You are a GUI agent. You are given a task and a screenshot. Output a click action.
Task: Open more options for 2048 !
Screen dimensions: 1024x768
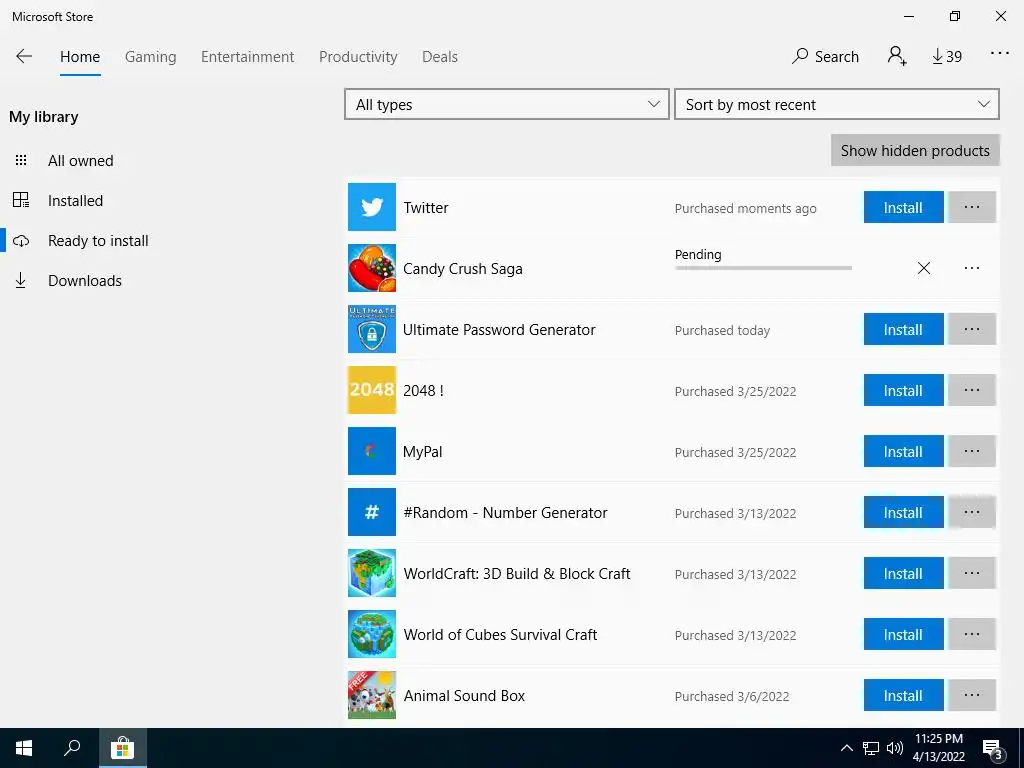pos(972,390)
